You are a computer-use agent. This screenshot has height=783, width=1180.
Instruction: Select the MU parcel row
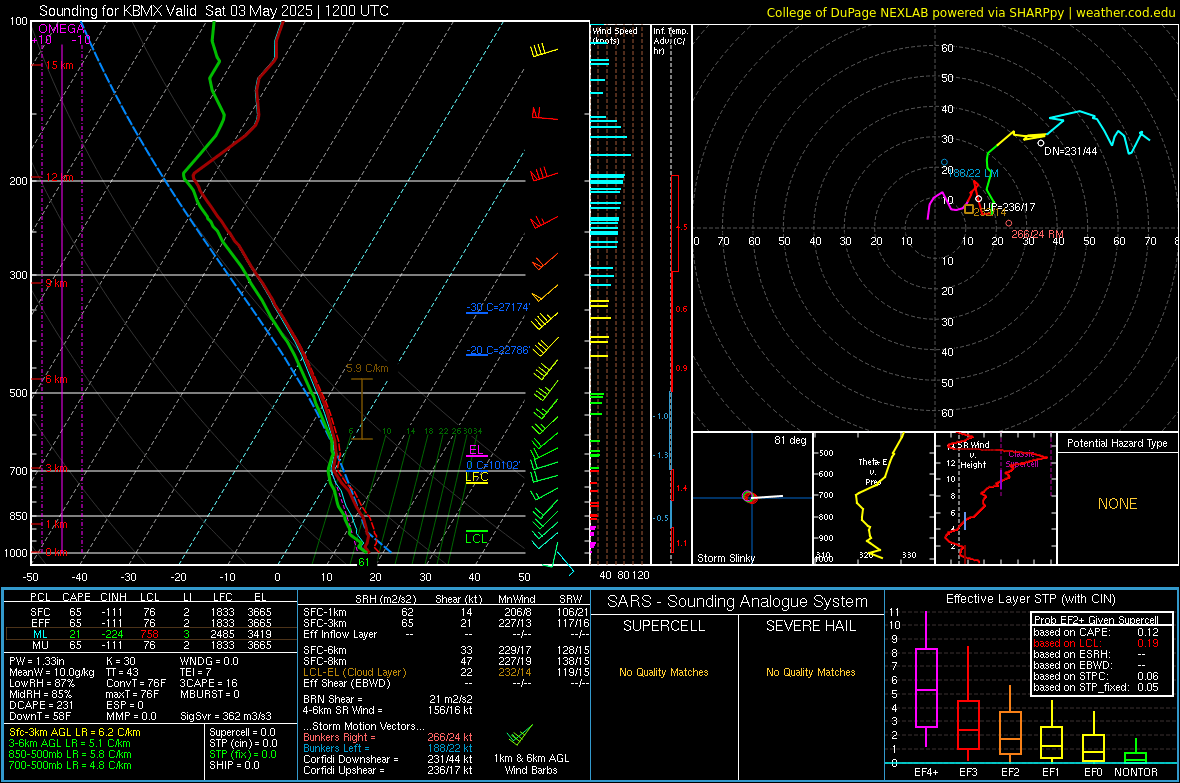[150, 645]
